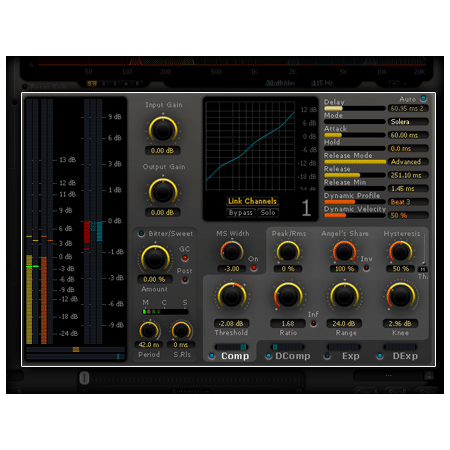Enable the Exp section LED
Image resolution: width=450 pixels, height=450 pixels.
pyautogui.click(x=327, y=356)
